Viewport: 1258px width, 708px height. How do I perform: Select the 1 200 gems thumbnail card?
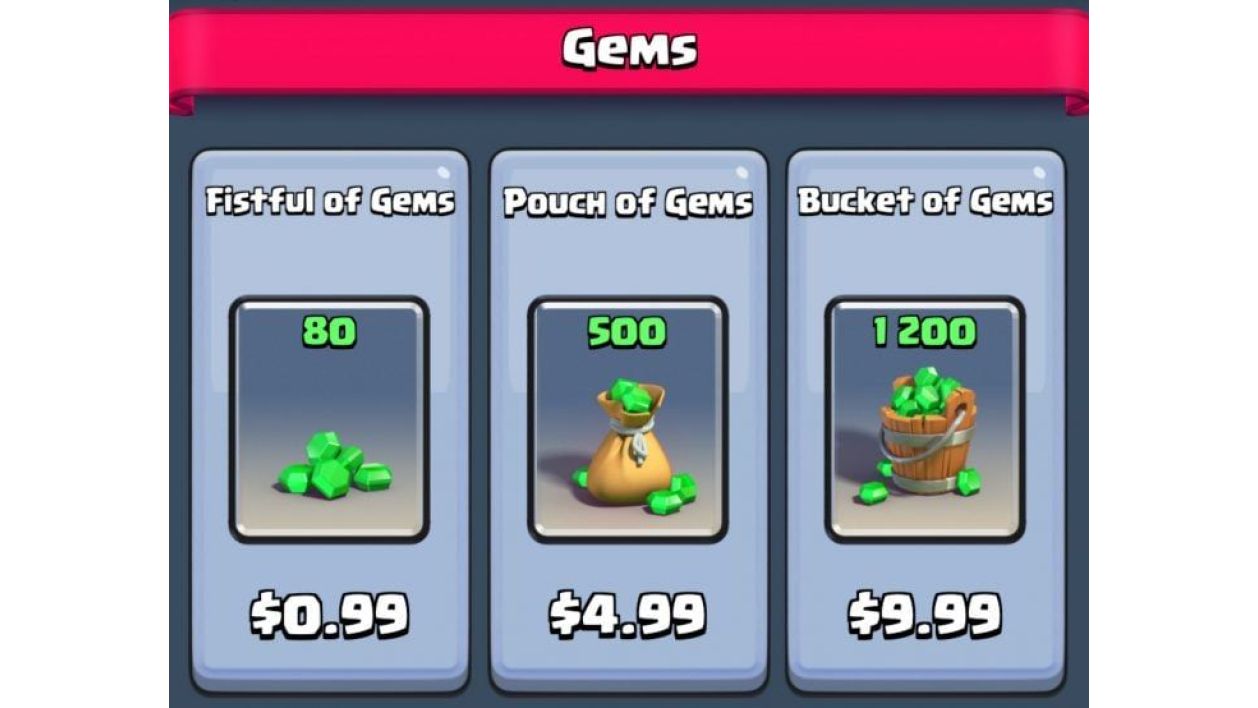coord(925,420)
